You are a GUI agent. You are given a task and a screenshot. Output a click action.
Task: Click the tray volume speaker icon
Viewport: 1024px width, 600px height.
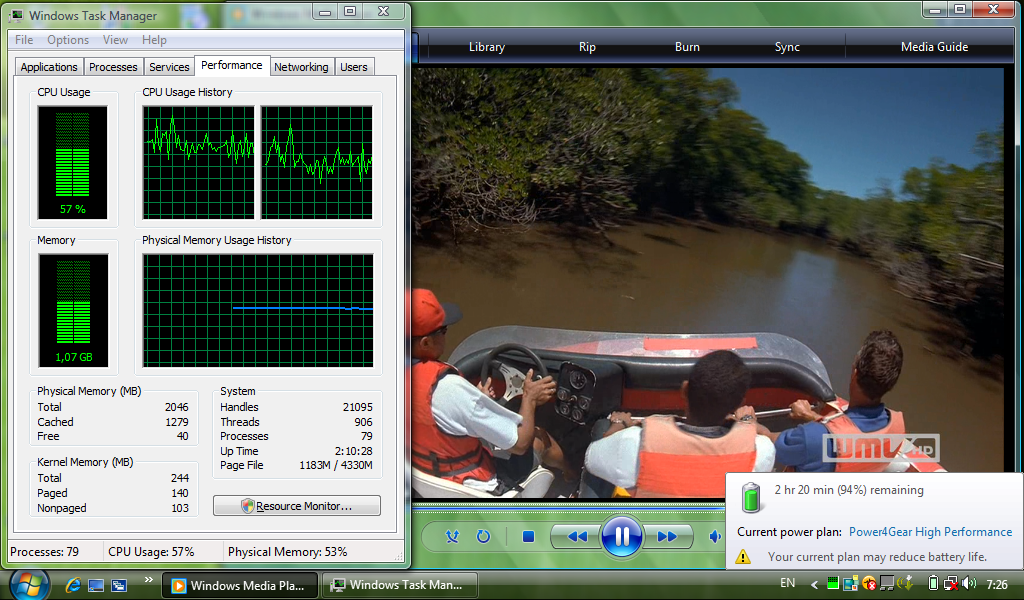(x=968, y=583)
